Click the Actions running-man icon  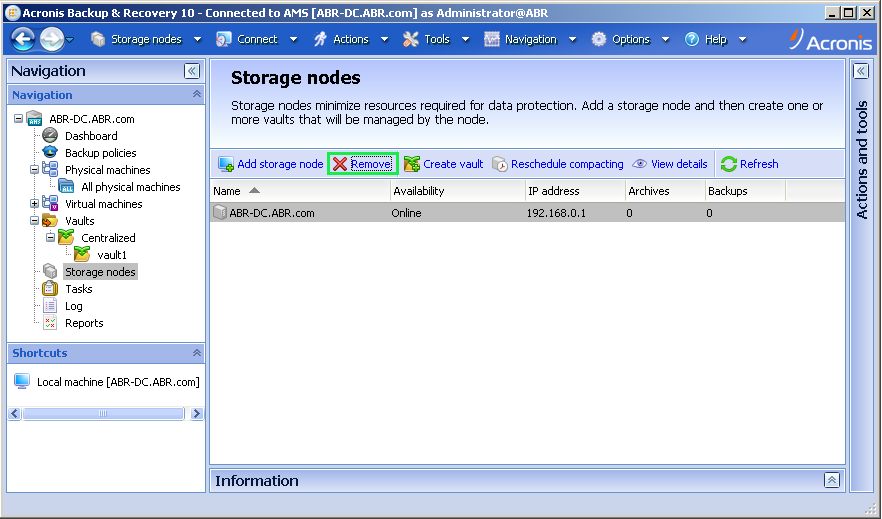point(320,39)
